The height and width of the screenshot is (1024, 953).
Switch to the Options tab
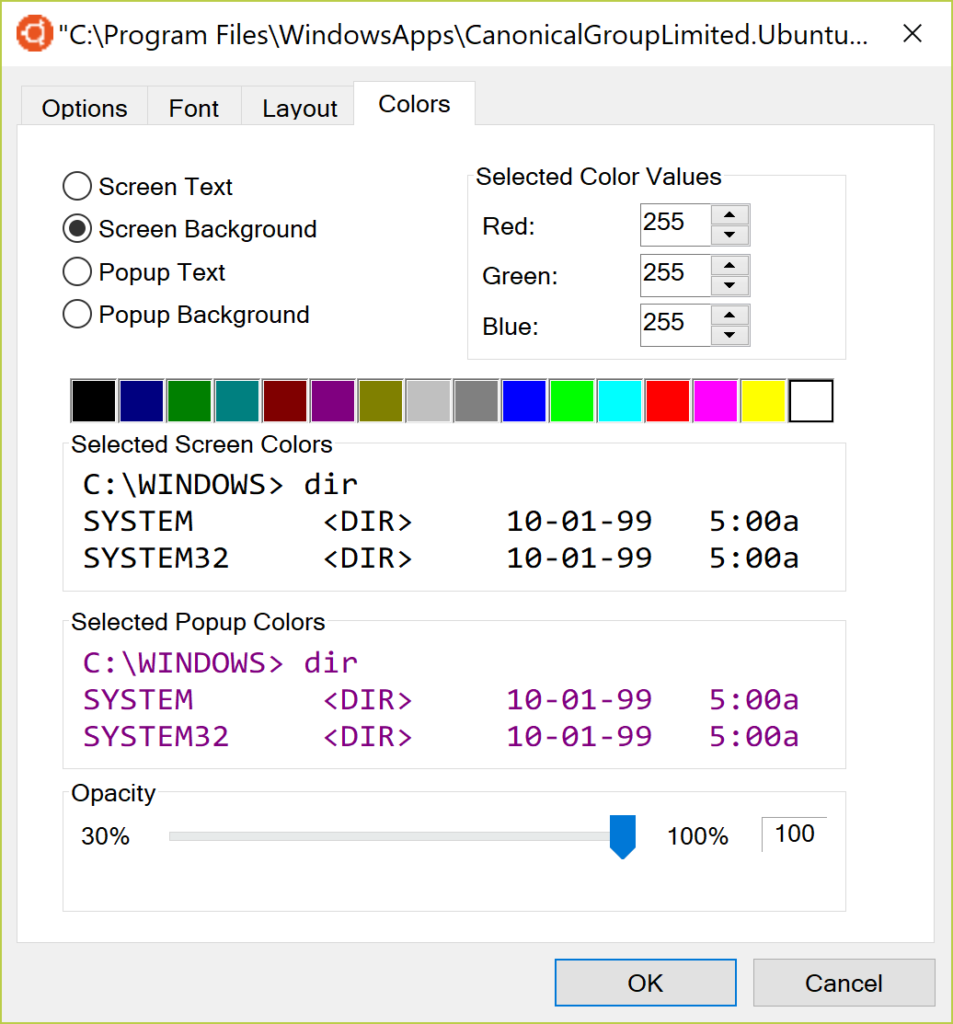(83, 107)
